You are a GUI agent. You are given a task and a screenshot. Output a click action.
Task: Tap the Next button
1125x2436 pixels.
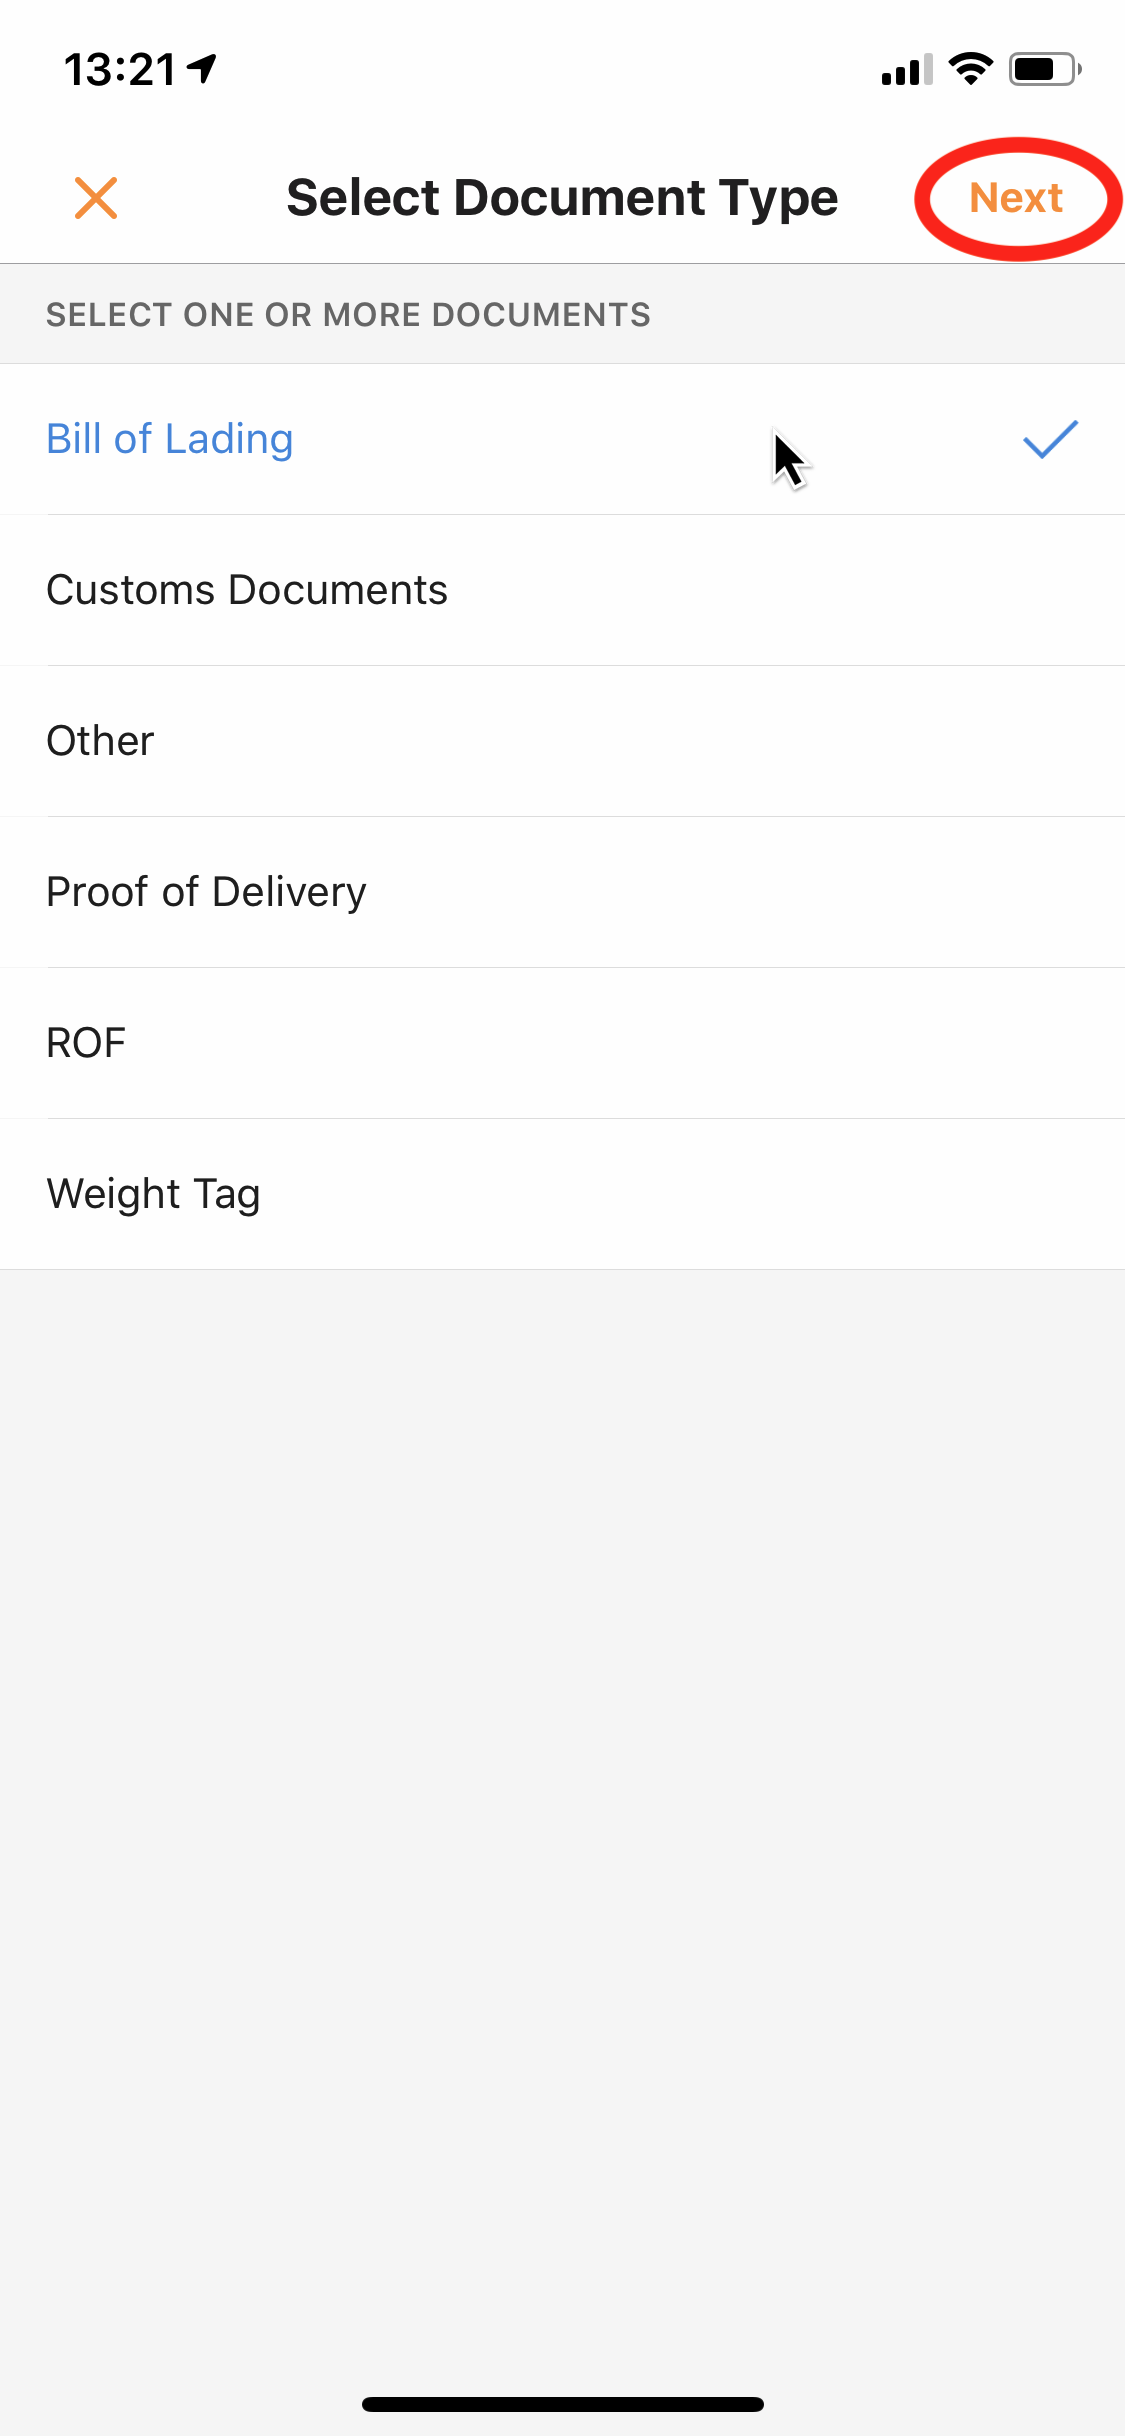[1015, 198]
